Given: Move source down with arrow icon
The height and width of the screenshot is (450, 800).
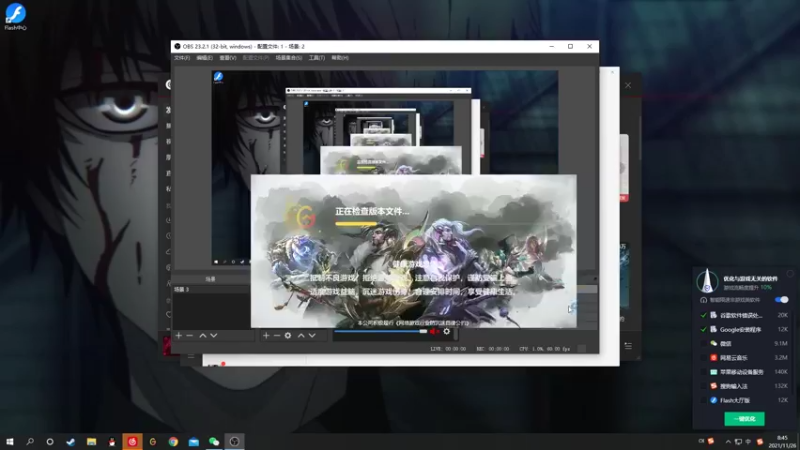Looking at the screenshot, I should pos(312,335).
